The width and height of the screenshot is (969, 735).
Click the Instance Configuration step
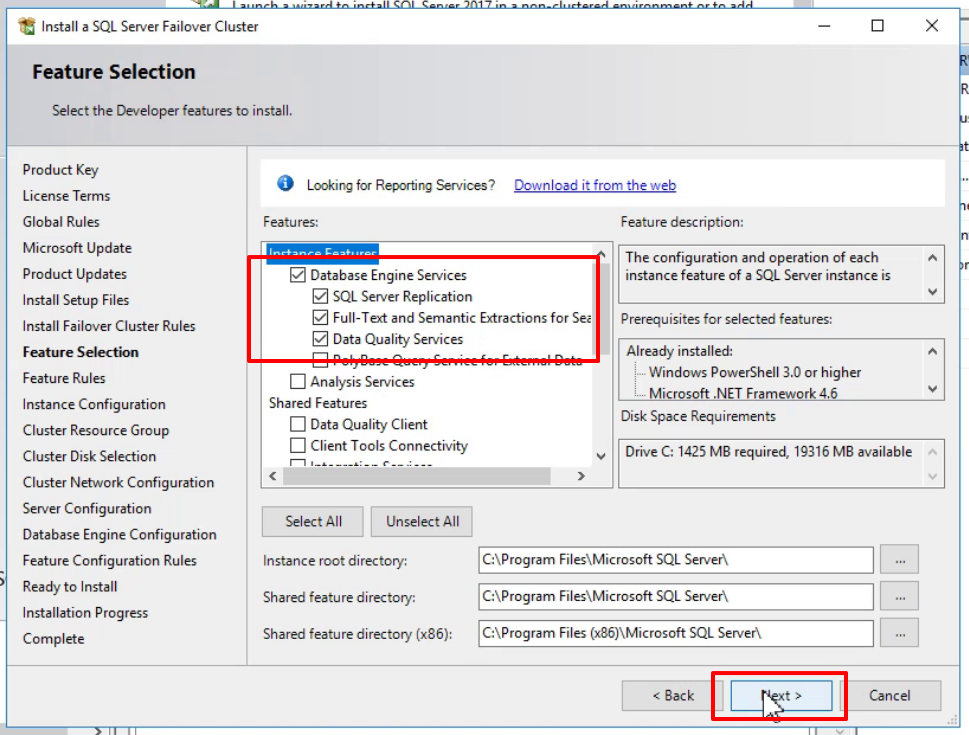(x=94, y=404)
